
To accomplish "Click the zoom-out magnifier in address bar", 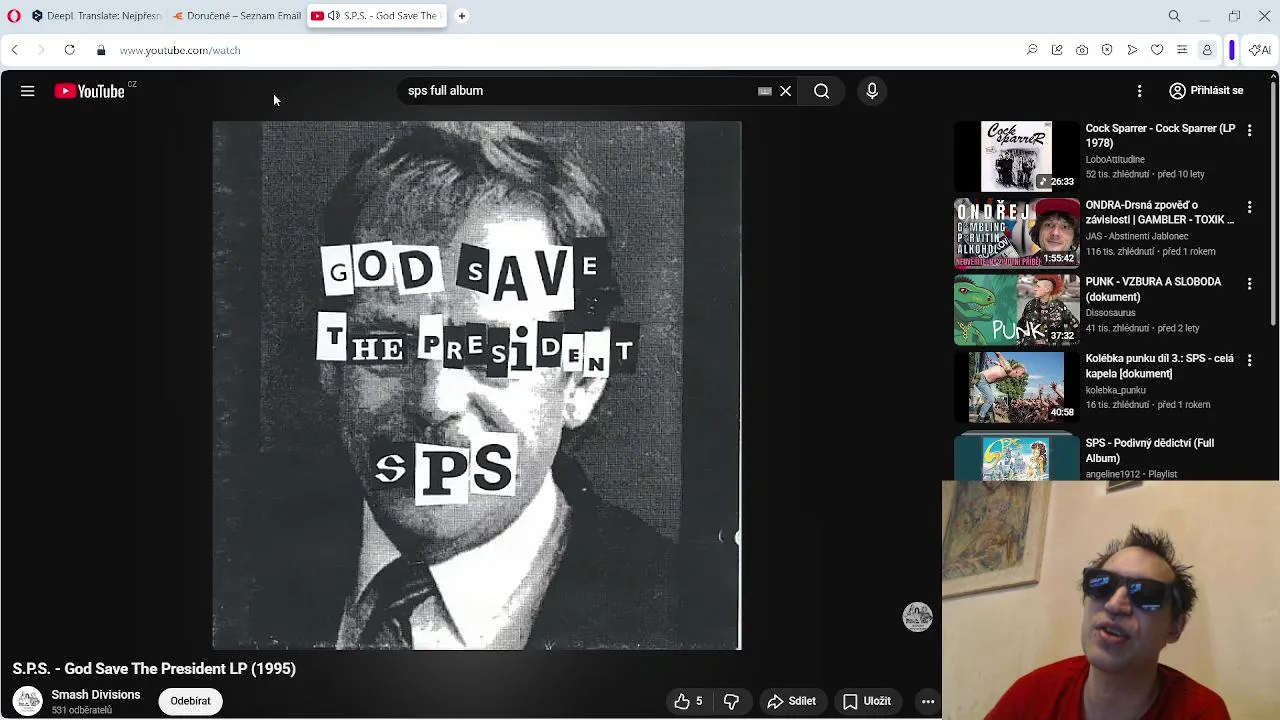I will 1032,50.
